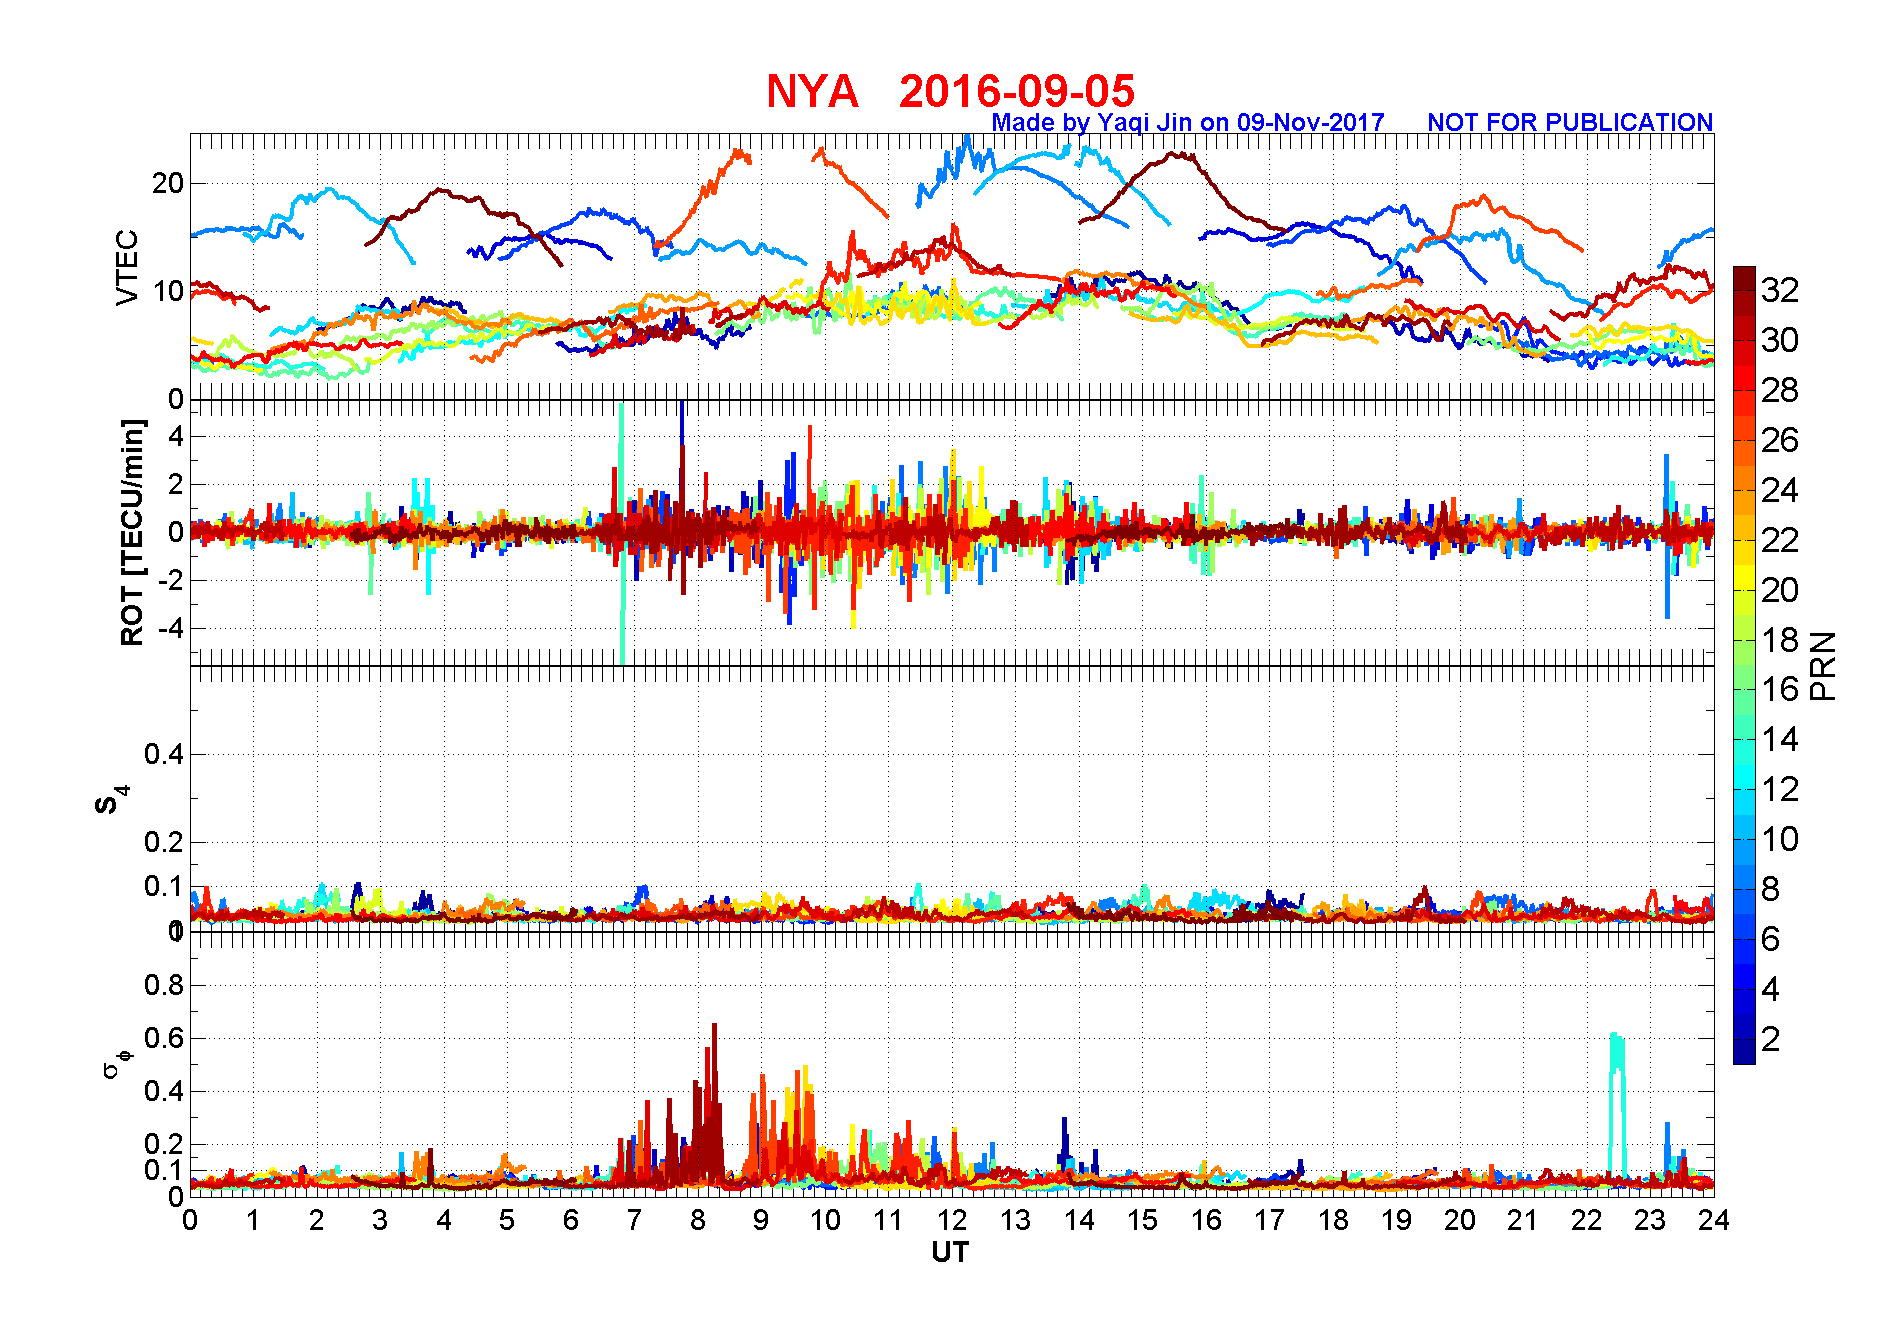The height and width of the screenshot is (1330, 1904).
Task: Pick the dark blue bottom of the PRN colorbar
Action: click(1744, 1051)
